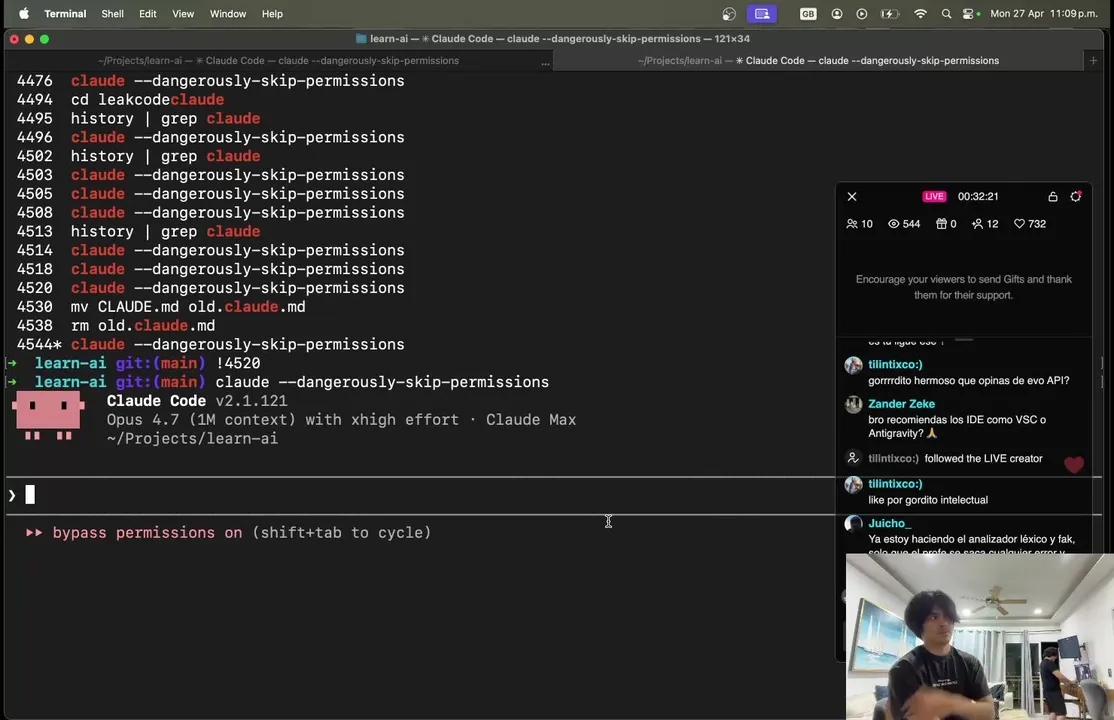Screen dimensions: 1114x720
Task: Click the Claude Code pixel mascot logo
Action: 48,415
